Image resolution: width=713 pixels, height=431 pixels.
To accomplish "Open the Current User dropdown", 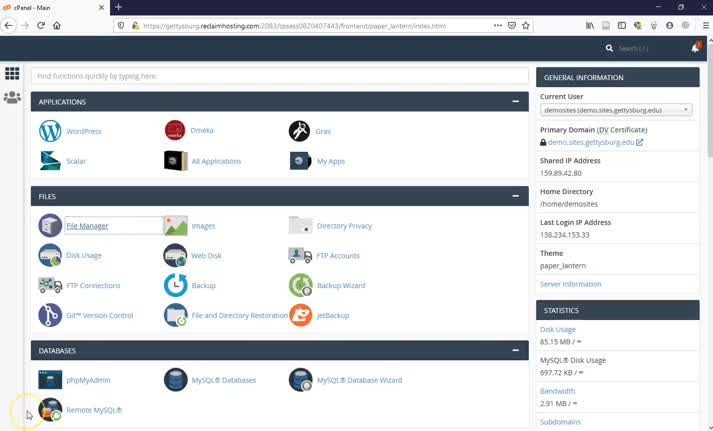I will point(616,110).
